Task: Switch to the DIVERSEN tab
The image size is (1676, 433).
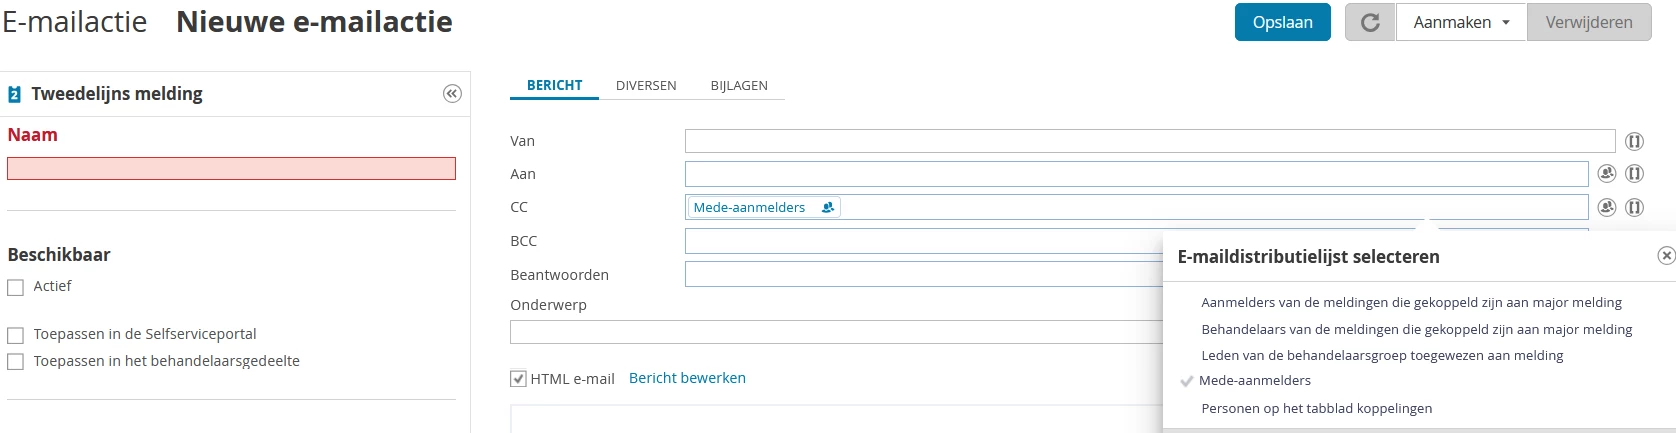Action: [x=646, y=85]
